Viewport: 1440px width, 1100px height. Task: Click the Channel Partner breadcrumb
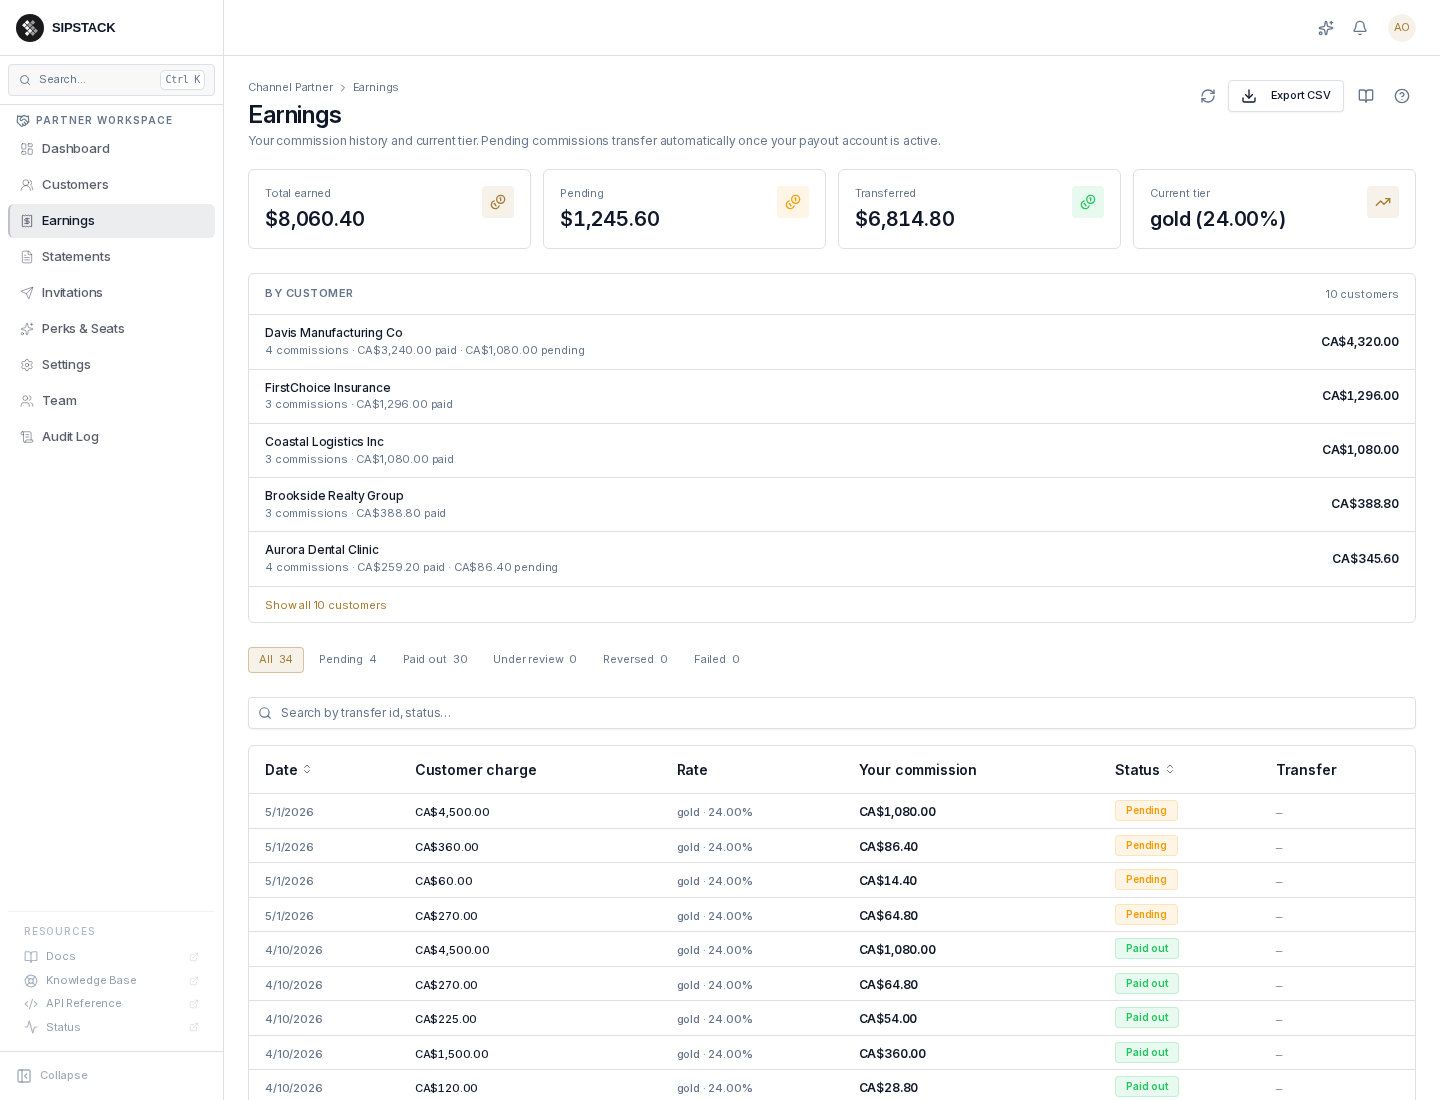290,88
